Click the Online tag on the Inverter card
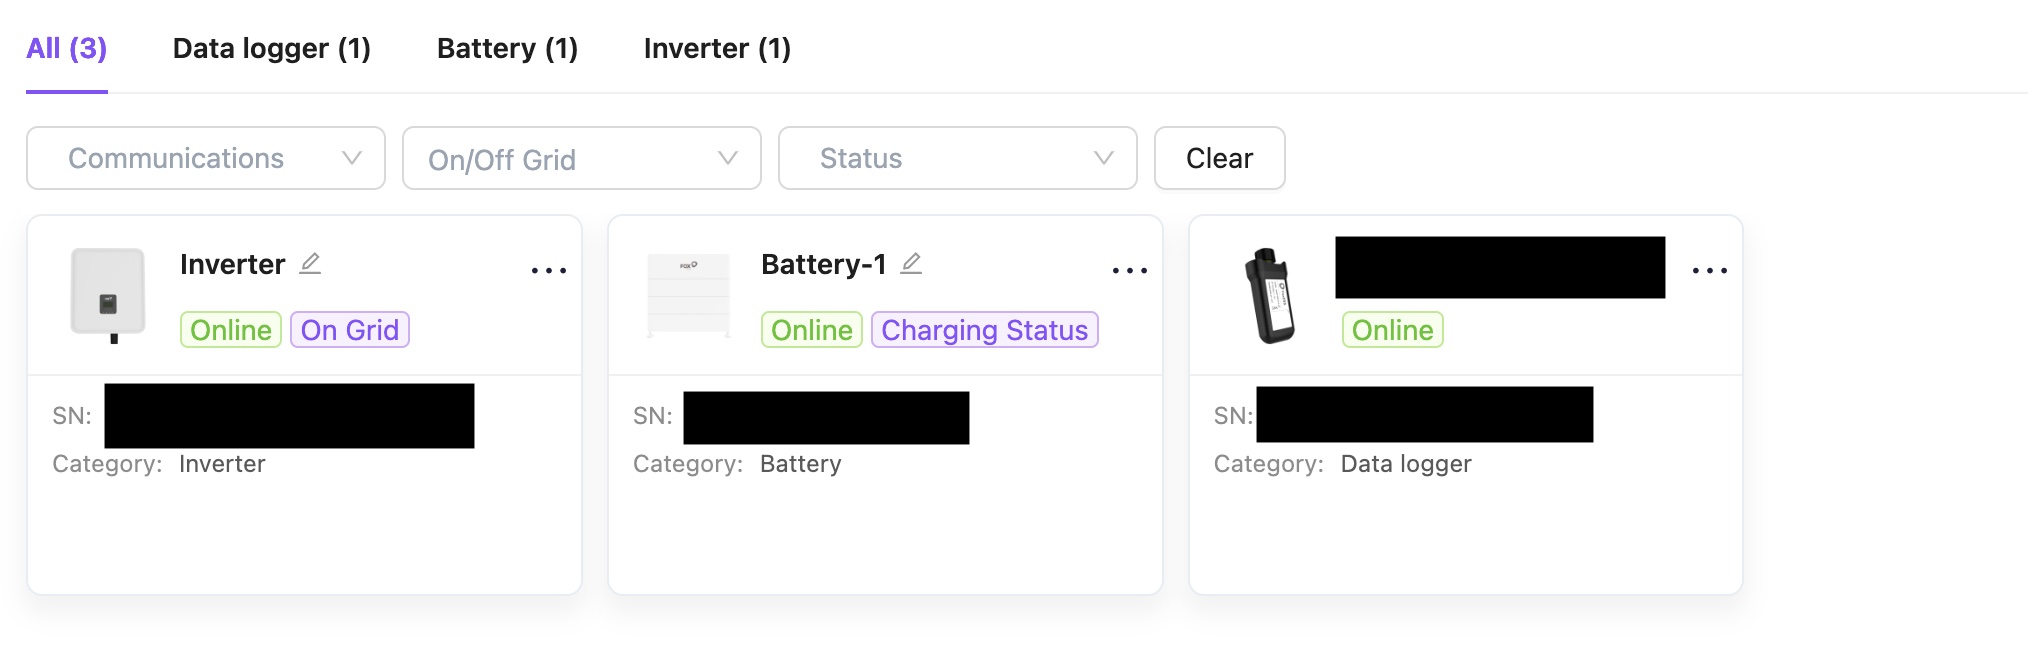This screenshot has width=2028, height=666. tap(231, 330)
